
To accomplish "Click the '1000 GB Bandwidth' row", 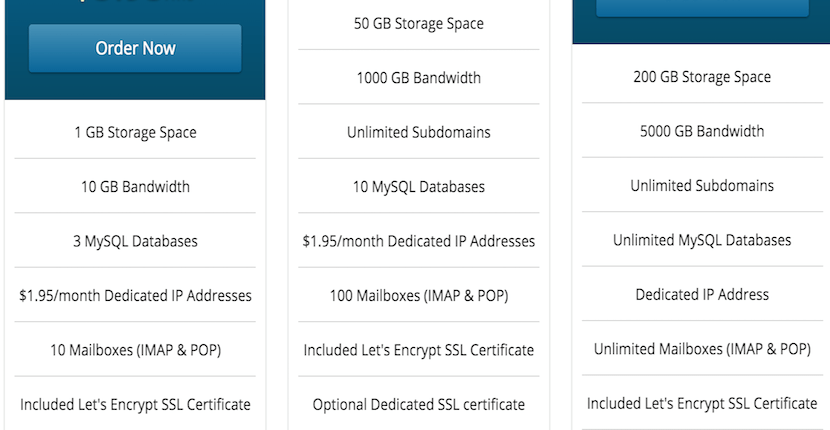I will (x=419, y=77).
